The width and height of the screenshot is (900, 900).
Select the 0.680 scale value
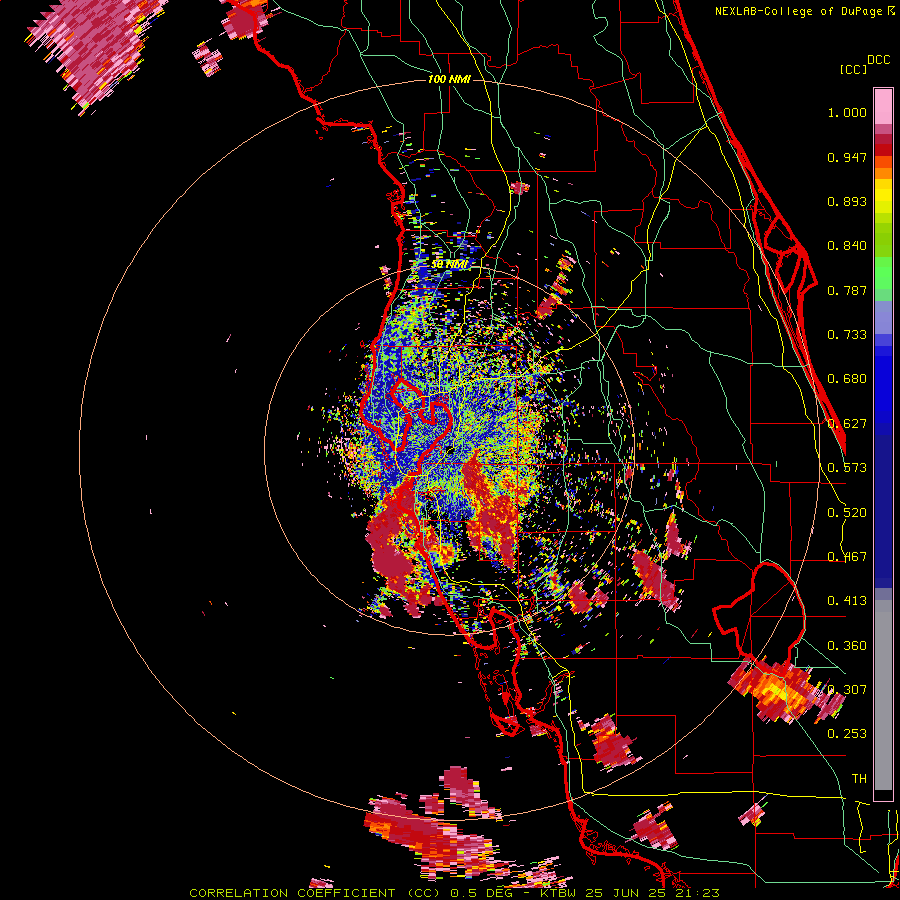(x=847, y=379)
